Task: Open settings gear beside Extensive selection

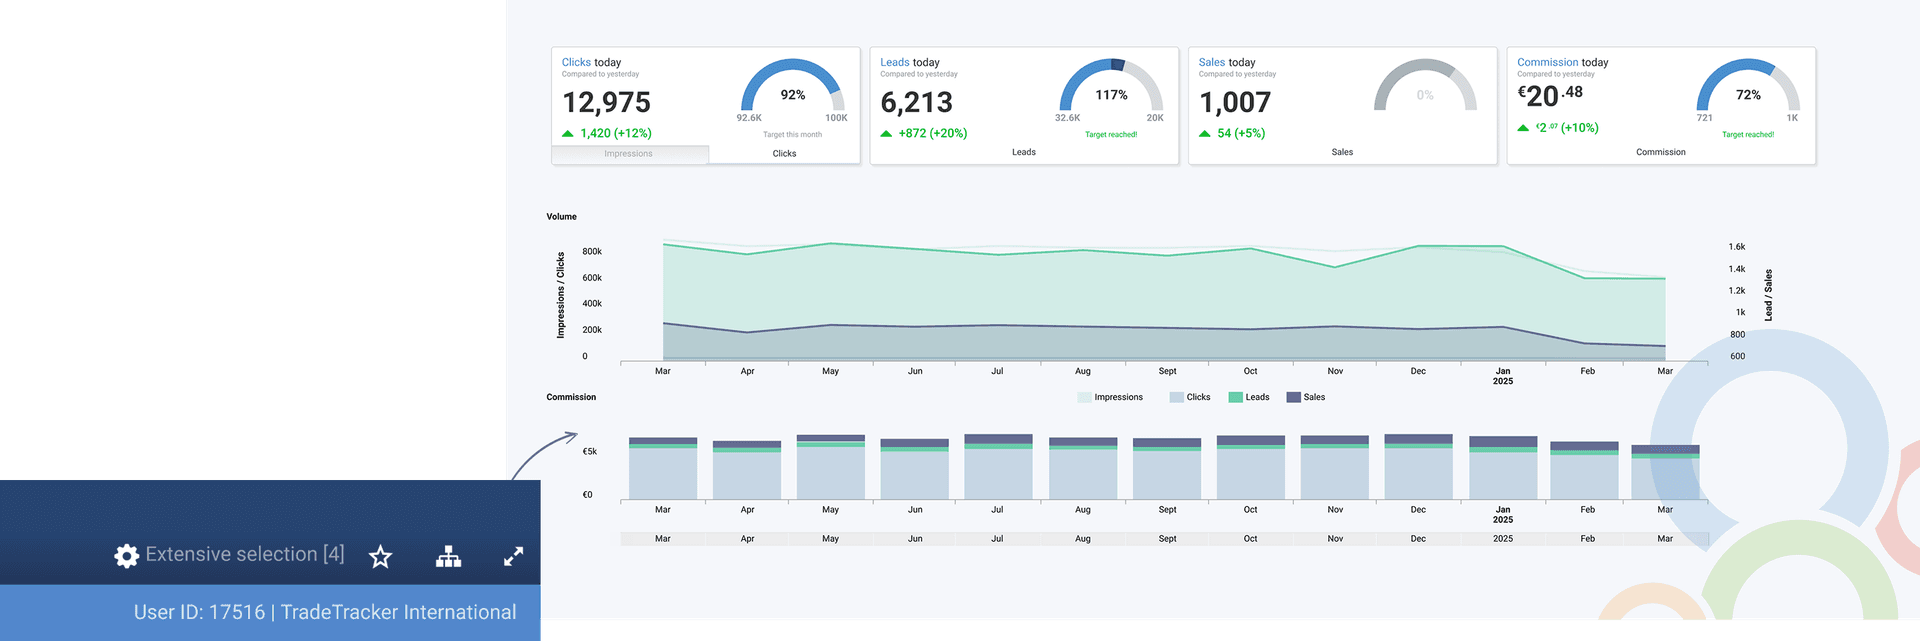Action: (x=127, y=556)
